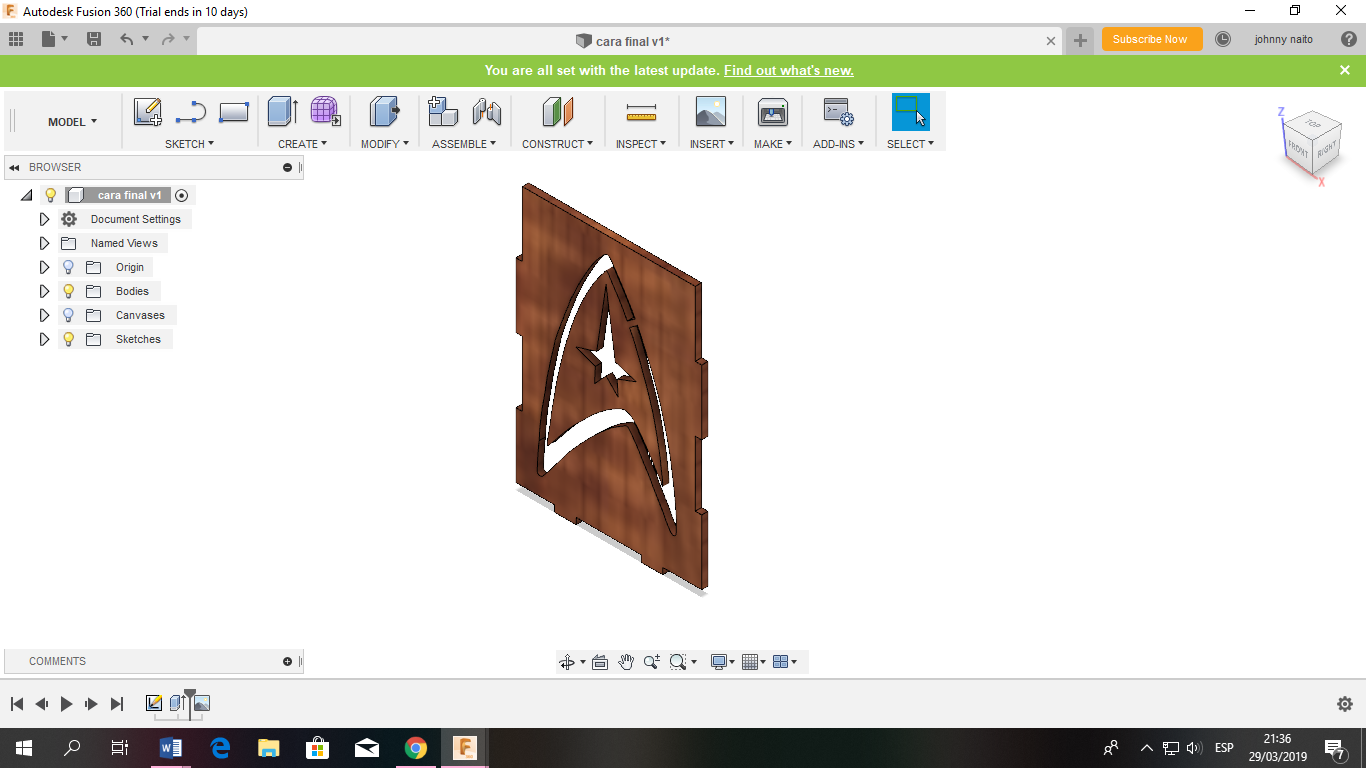Select the Zoom tool icon
The width and height of the screenshot is (1366, 768).
(x=652, y=662)
